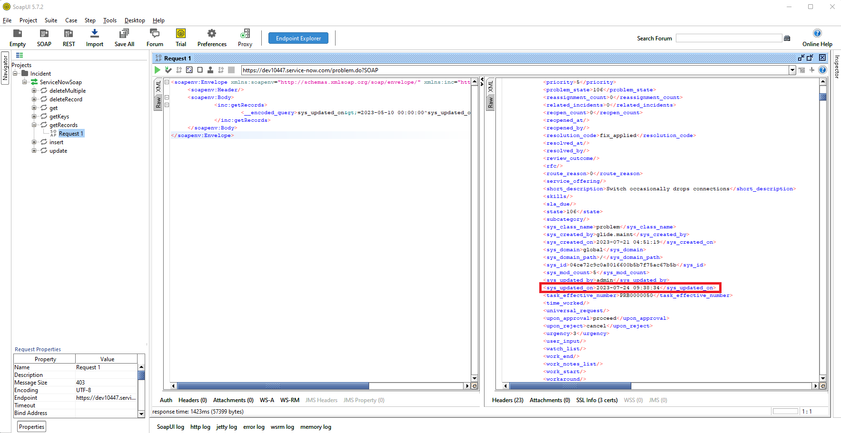Click the Incident project folder icon
The height and width of the screenshot is (433, 841).
point(25,74)
